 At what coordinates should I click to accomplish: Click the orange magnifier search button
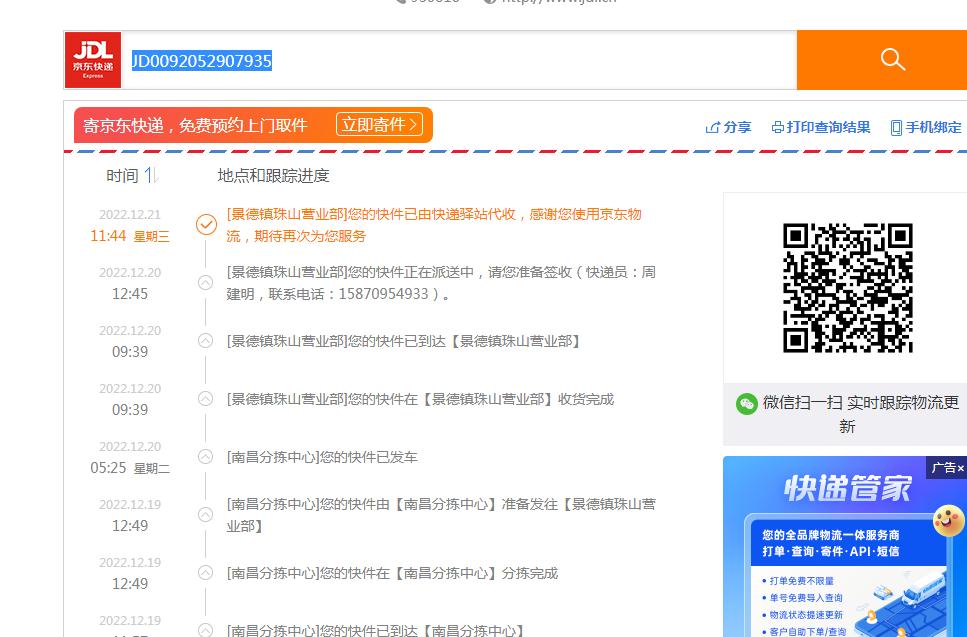[x=892, y=60]
